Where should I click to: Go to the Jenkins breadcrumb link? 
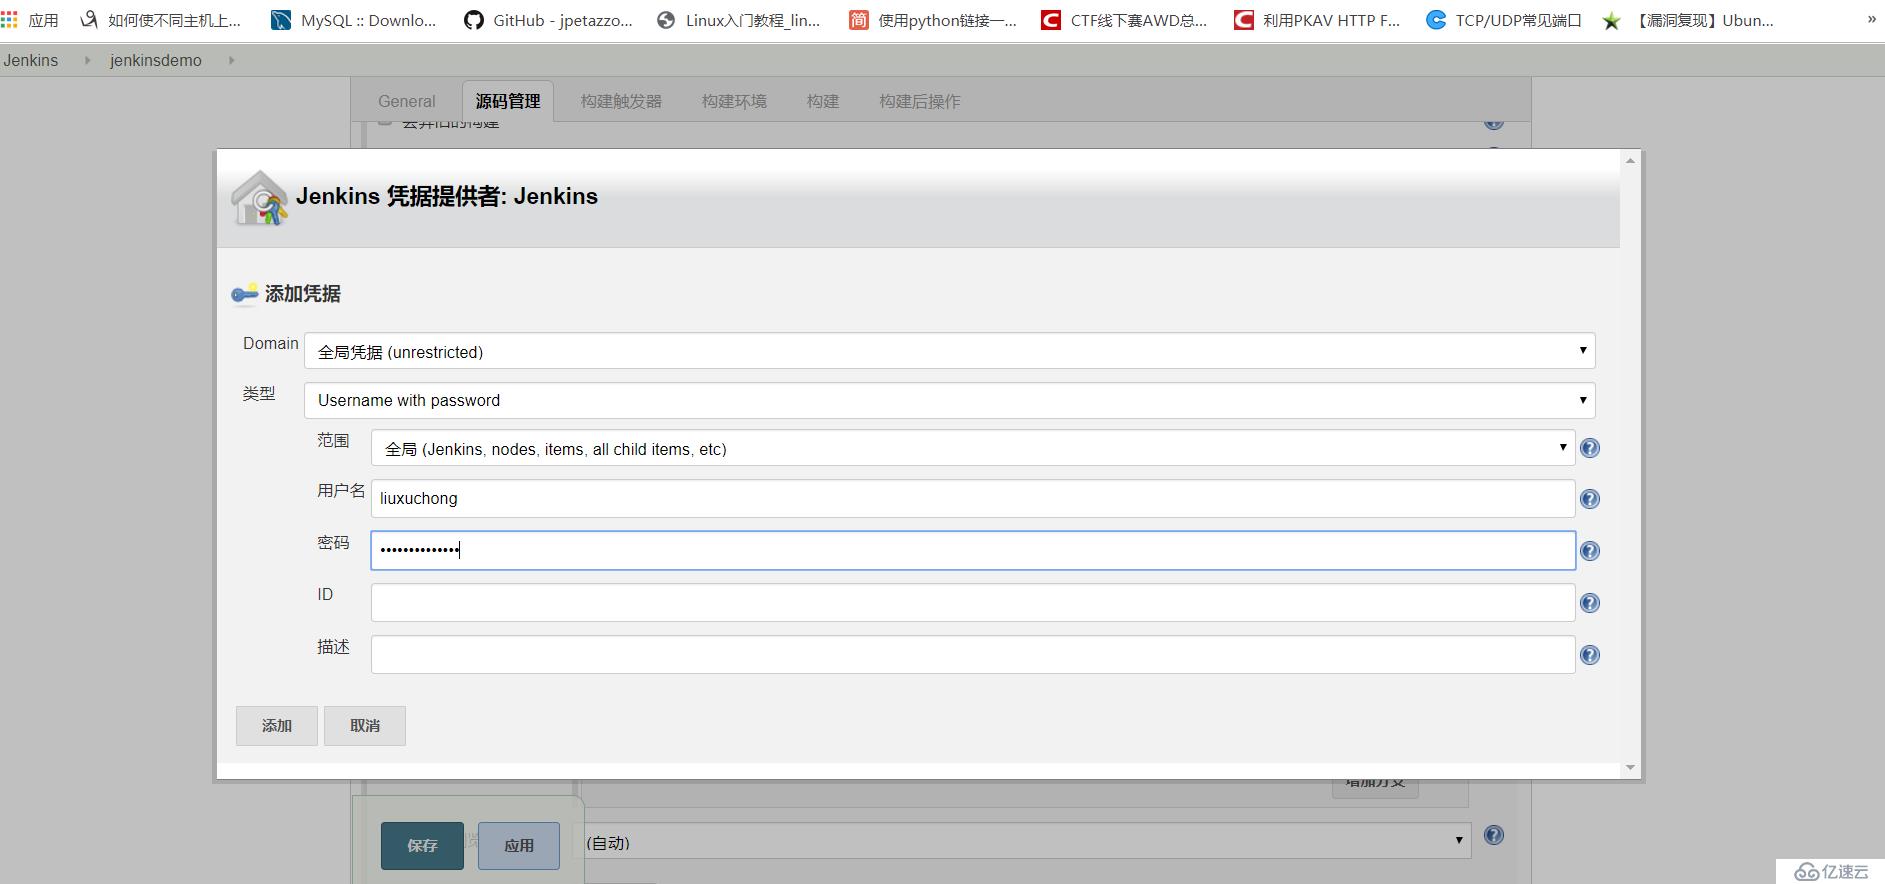31,60
